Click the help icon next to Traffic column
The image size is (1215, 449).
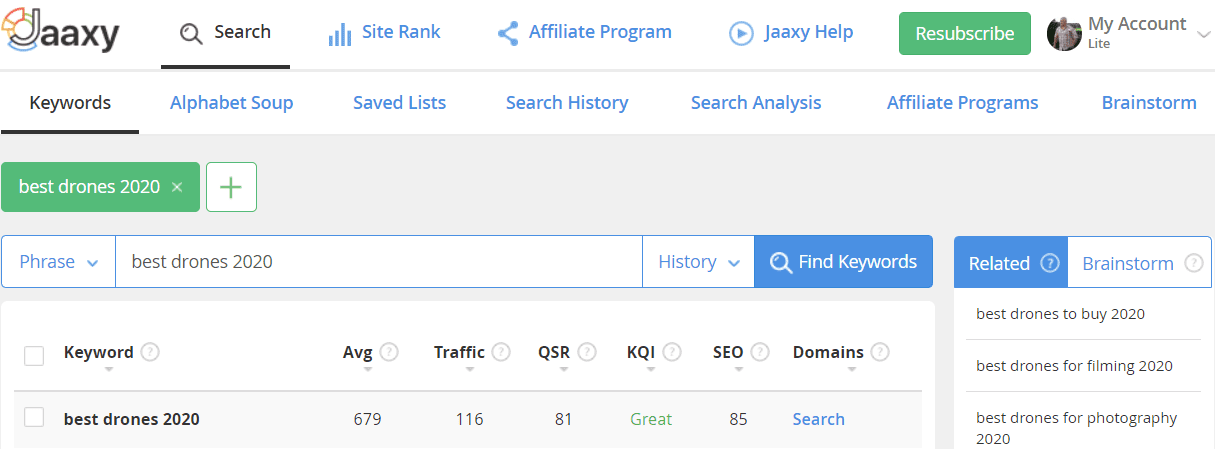501,352
